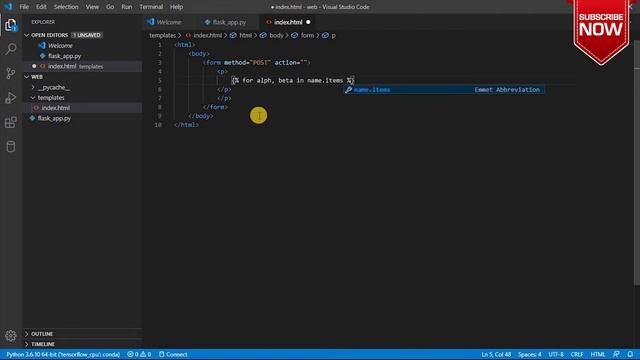The width and height of the screenshot is (640, 360).
Task: Click the unsaved dot on index.html tab
Action: [x=308, y=22]
